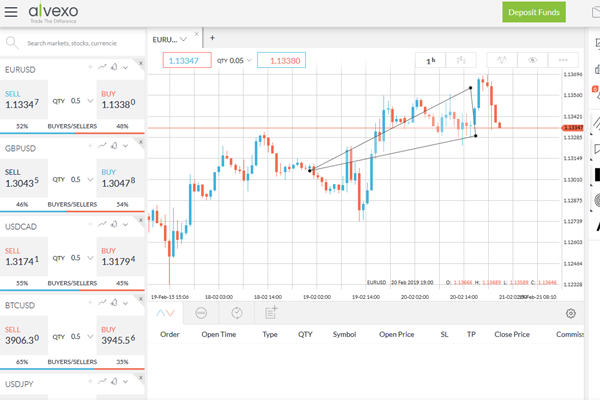Set price alert bell for GBPUSD
Image resolution: width=600 pixels, height=400 pixels.
(x=114, y=145)
